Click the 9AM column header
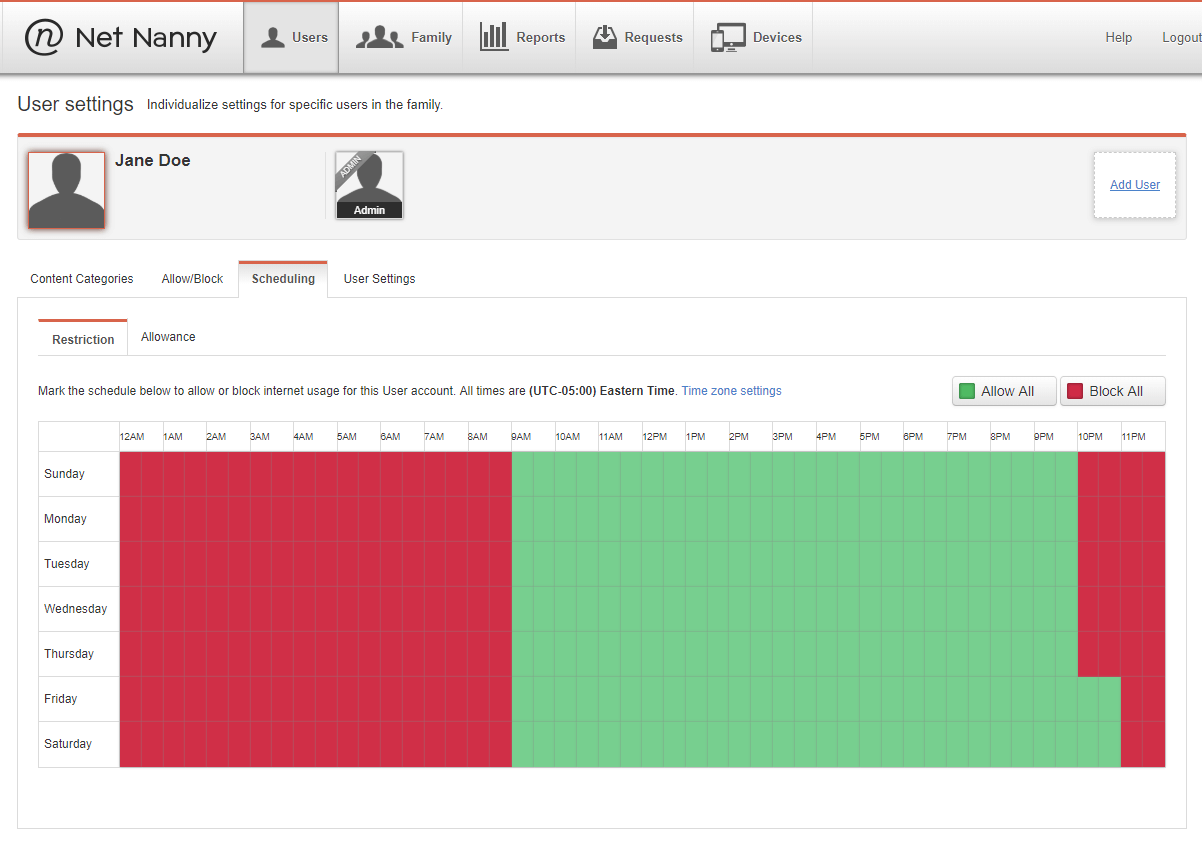Viewport: 1202px width, 843px height. [x=521, y=437]
